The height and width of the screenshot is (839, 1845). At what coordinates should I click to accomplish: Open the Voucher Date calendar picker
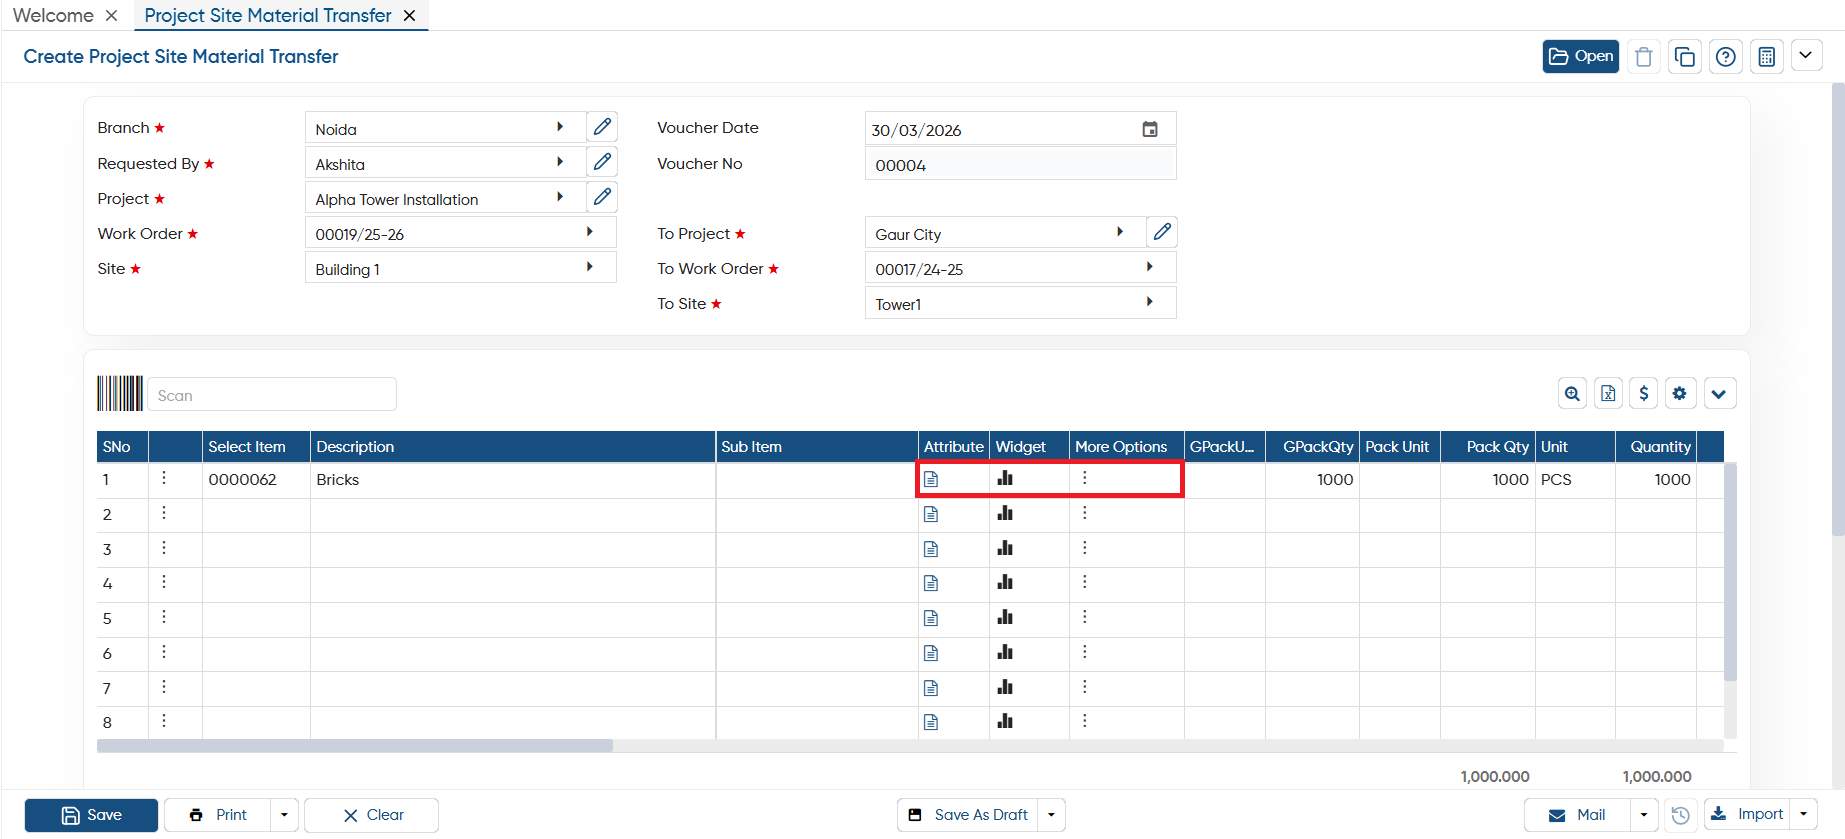1150,129
